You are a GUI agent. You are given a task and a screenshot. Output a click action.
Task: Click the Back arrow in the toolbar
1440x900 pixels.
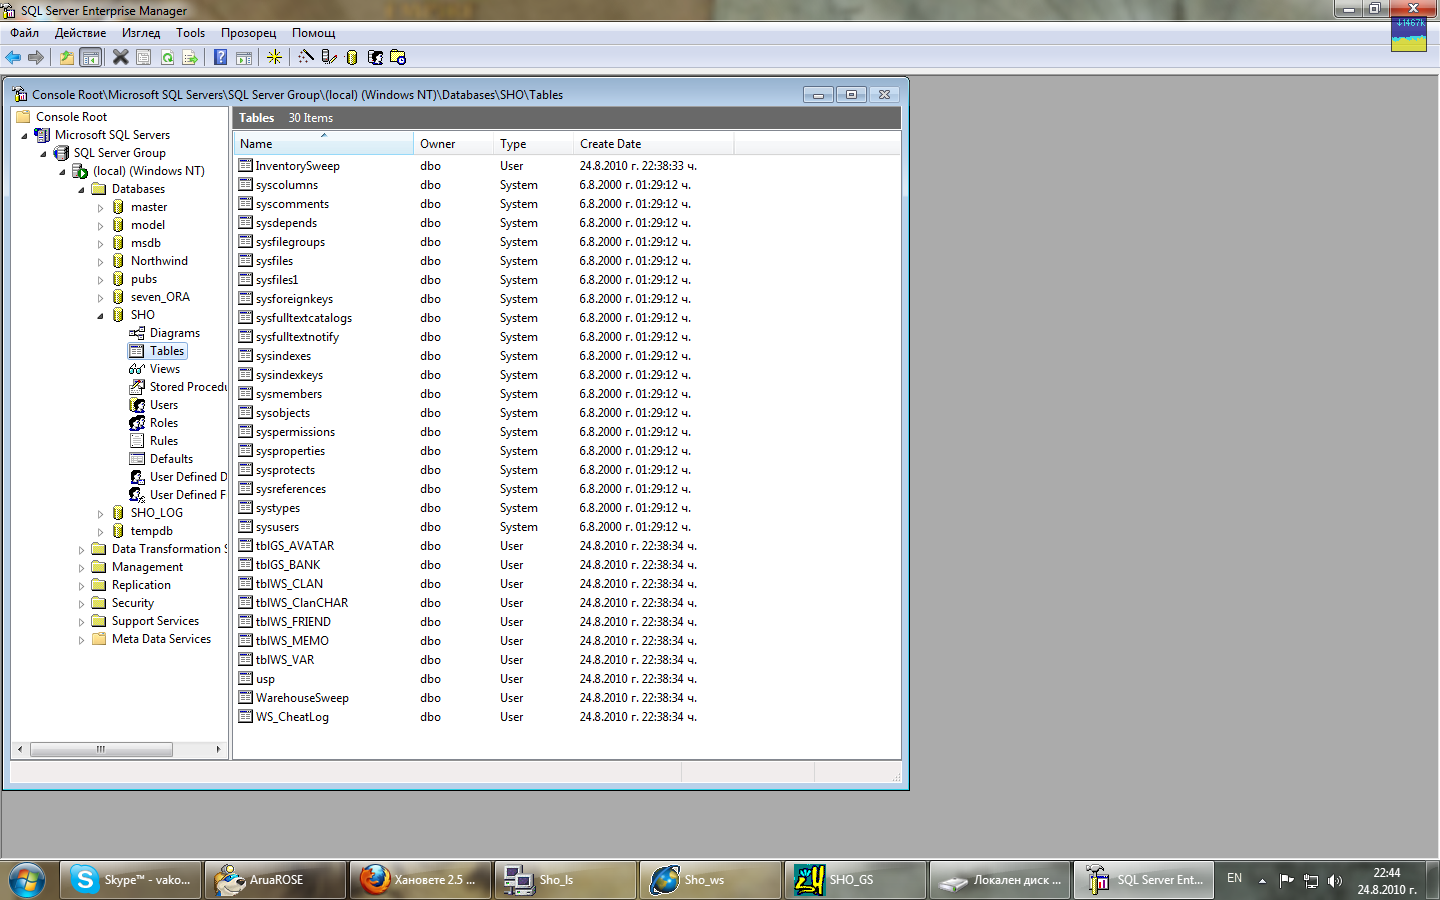pyautogui.click(x=13, y=58)
